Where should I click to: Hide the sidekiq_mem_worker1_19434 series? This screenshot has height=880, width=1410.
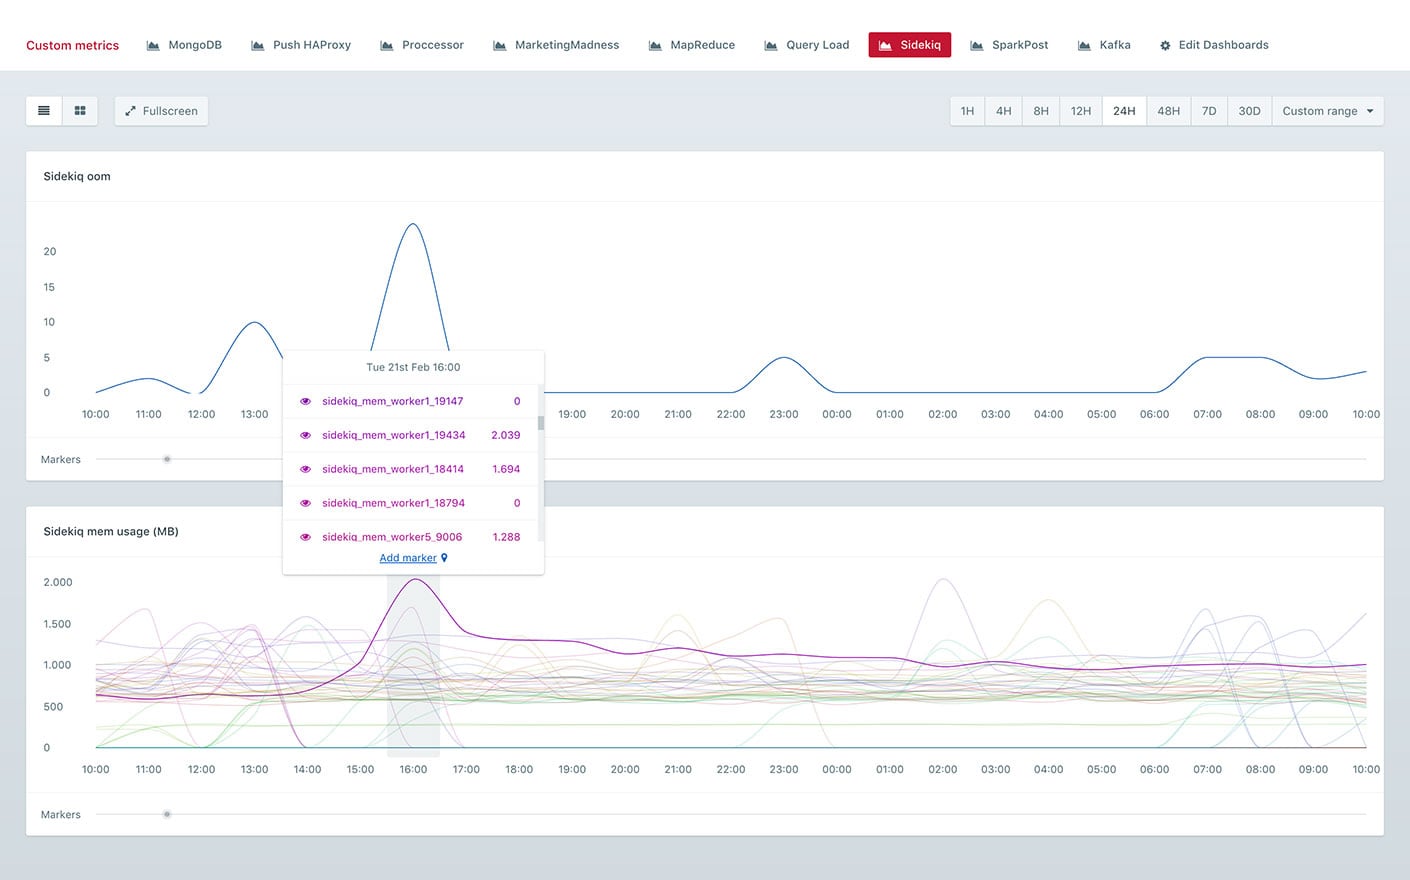tap(305, 435)
